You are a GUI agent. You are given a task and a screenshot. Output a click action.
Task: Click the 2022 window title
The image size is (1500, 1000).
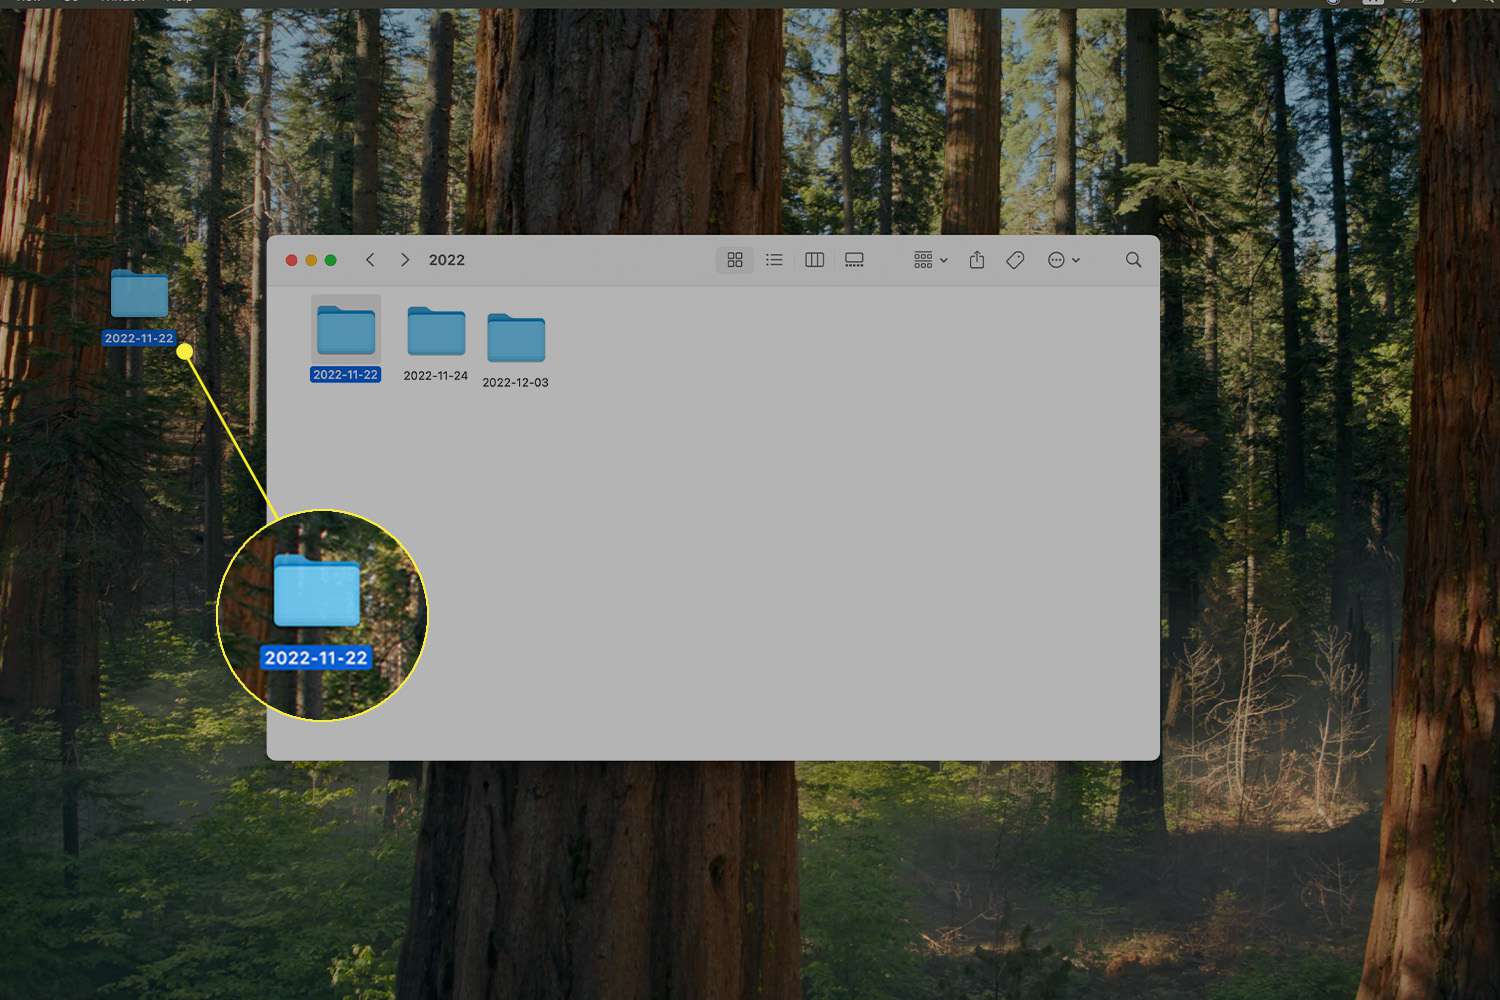tap(447, 260)
